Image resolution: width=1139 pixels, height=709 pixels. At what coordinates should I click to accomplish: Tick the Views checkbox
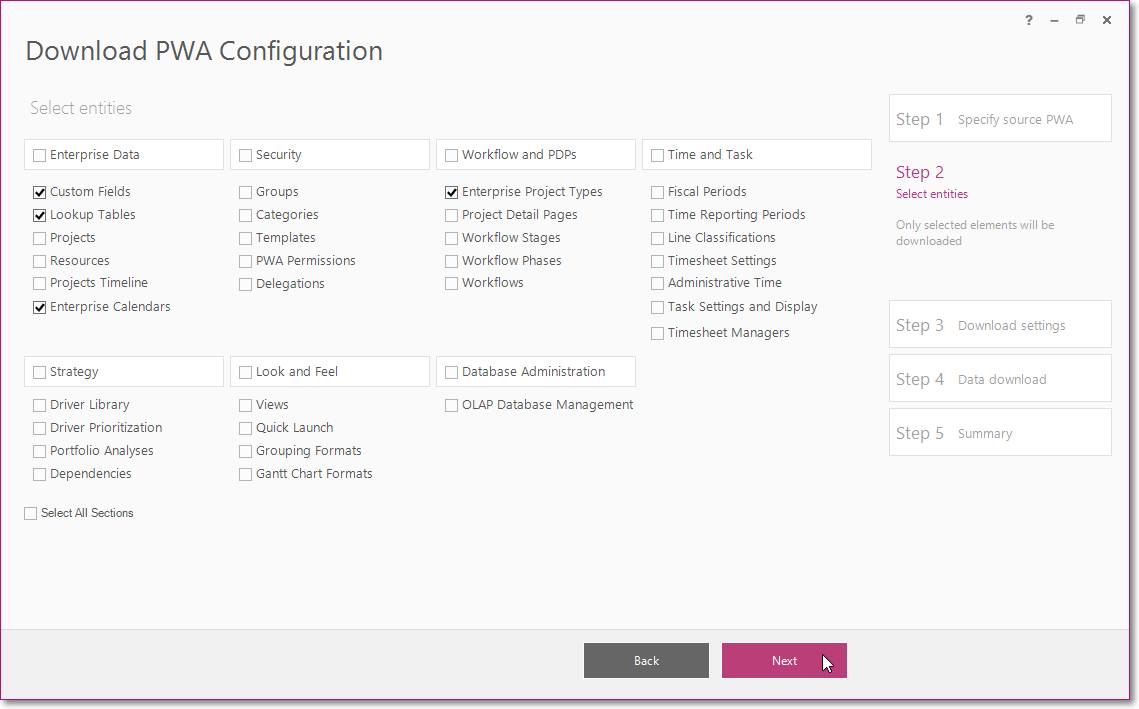[x=246, y=405]
